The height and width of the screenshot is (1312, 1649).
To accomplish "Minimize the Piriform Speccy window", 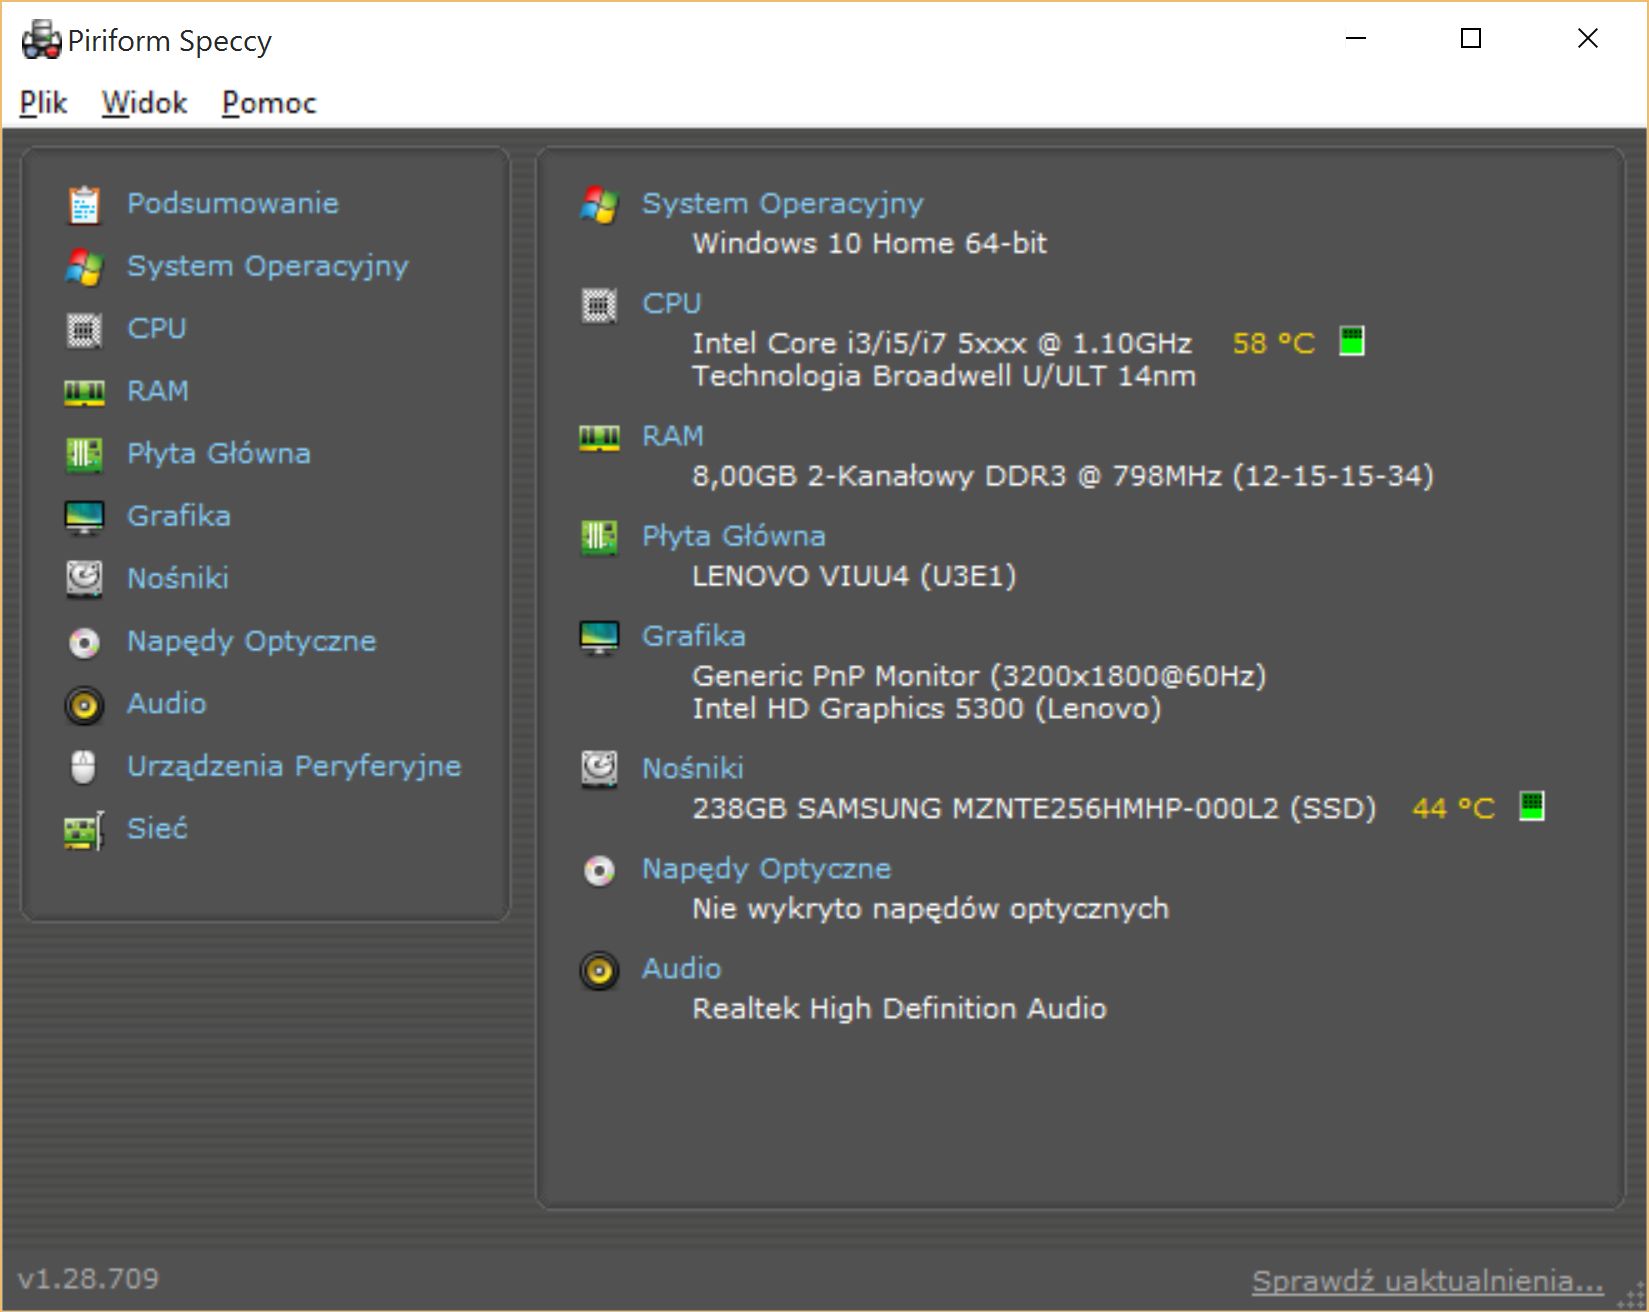I will tap(1355, 39).
